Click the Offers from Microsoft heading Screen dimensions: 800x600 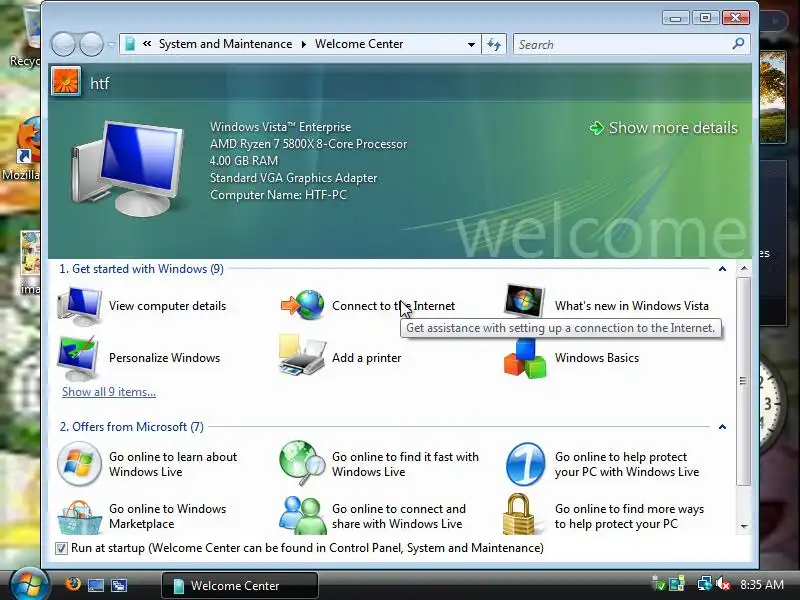point(132,427)
